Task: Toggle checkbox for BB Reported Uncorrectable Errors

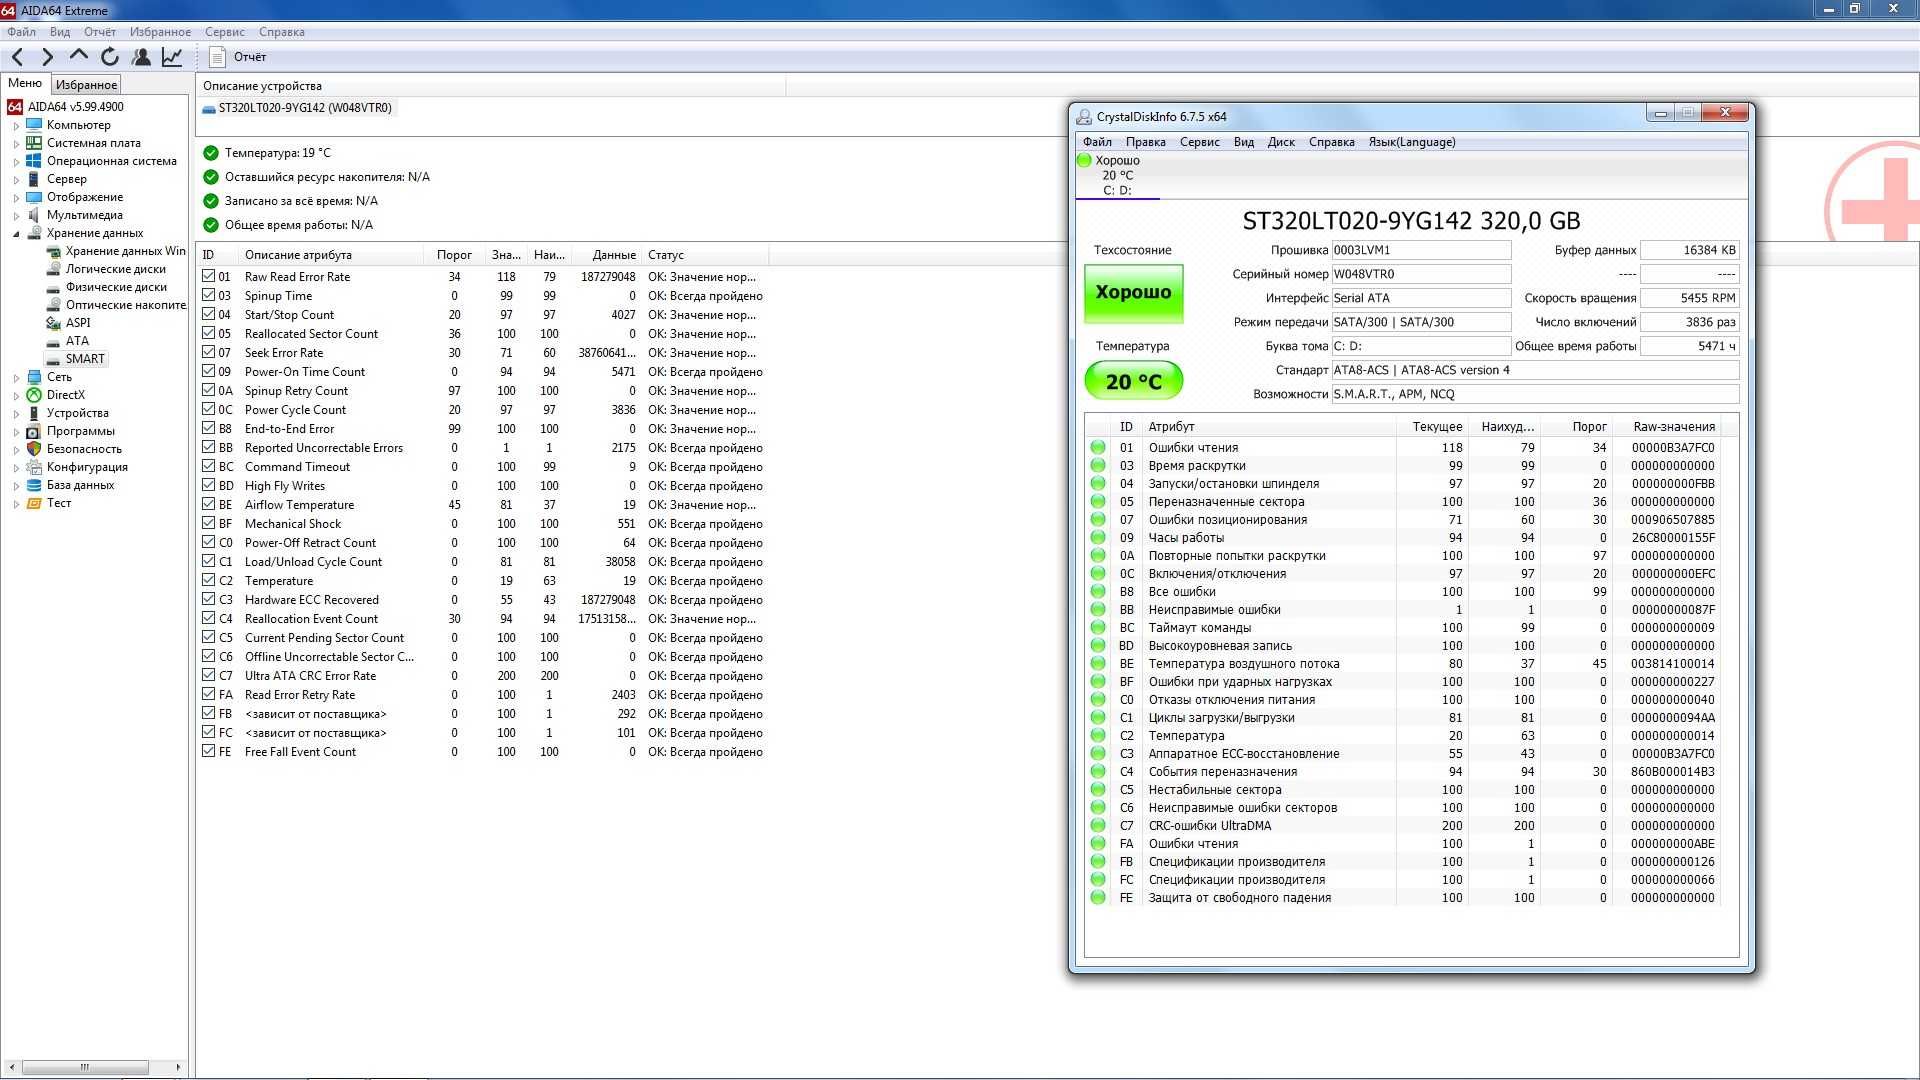Action: tap(208, 447)
